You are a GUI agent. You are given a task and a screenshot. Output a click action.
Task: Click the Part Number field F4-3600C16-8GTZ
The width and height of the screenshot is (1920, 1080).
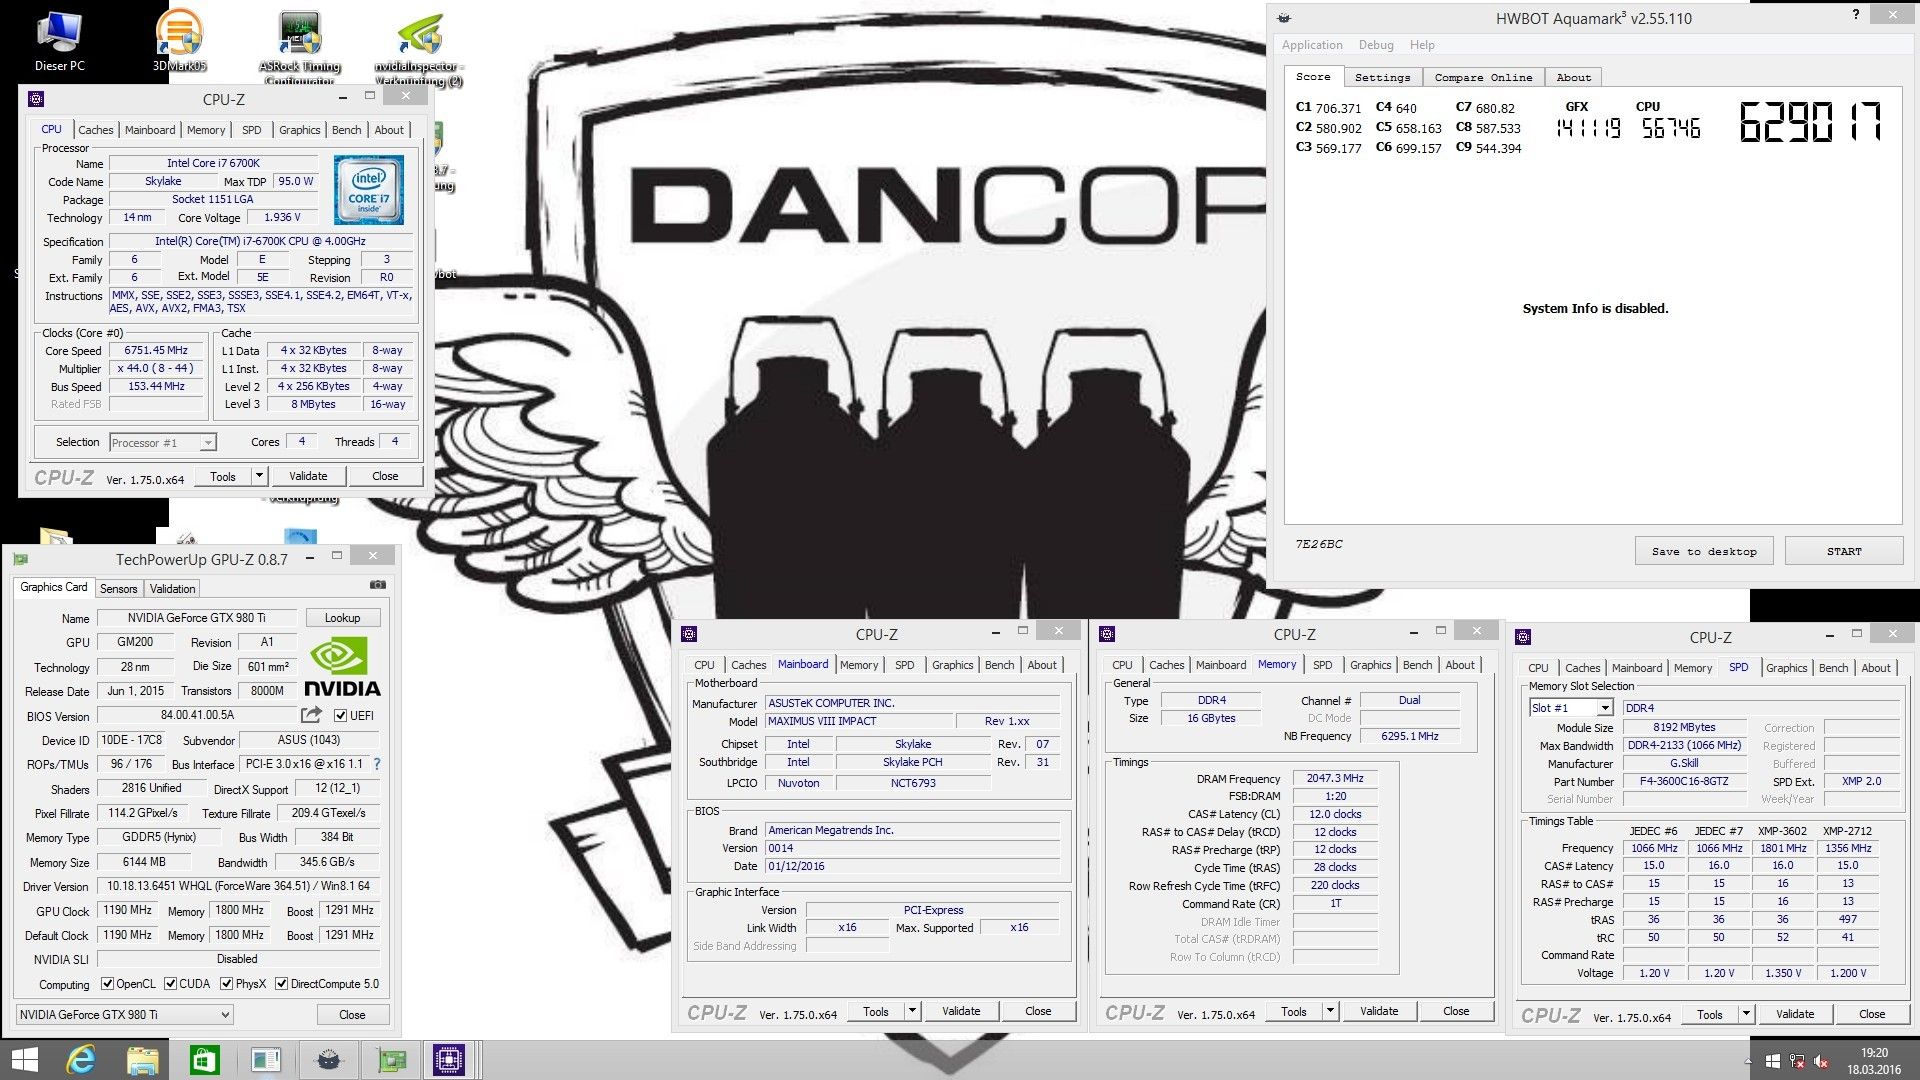click(1684, 781)
